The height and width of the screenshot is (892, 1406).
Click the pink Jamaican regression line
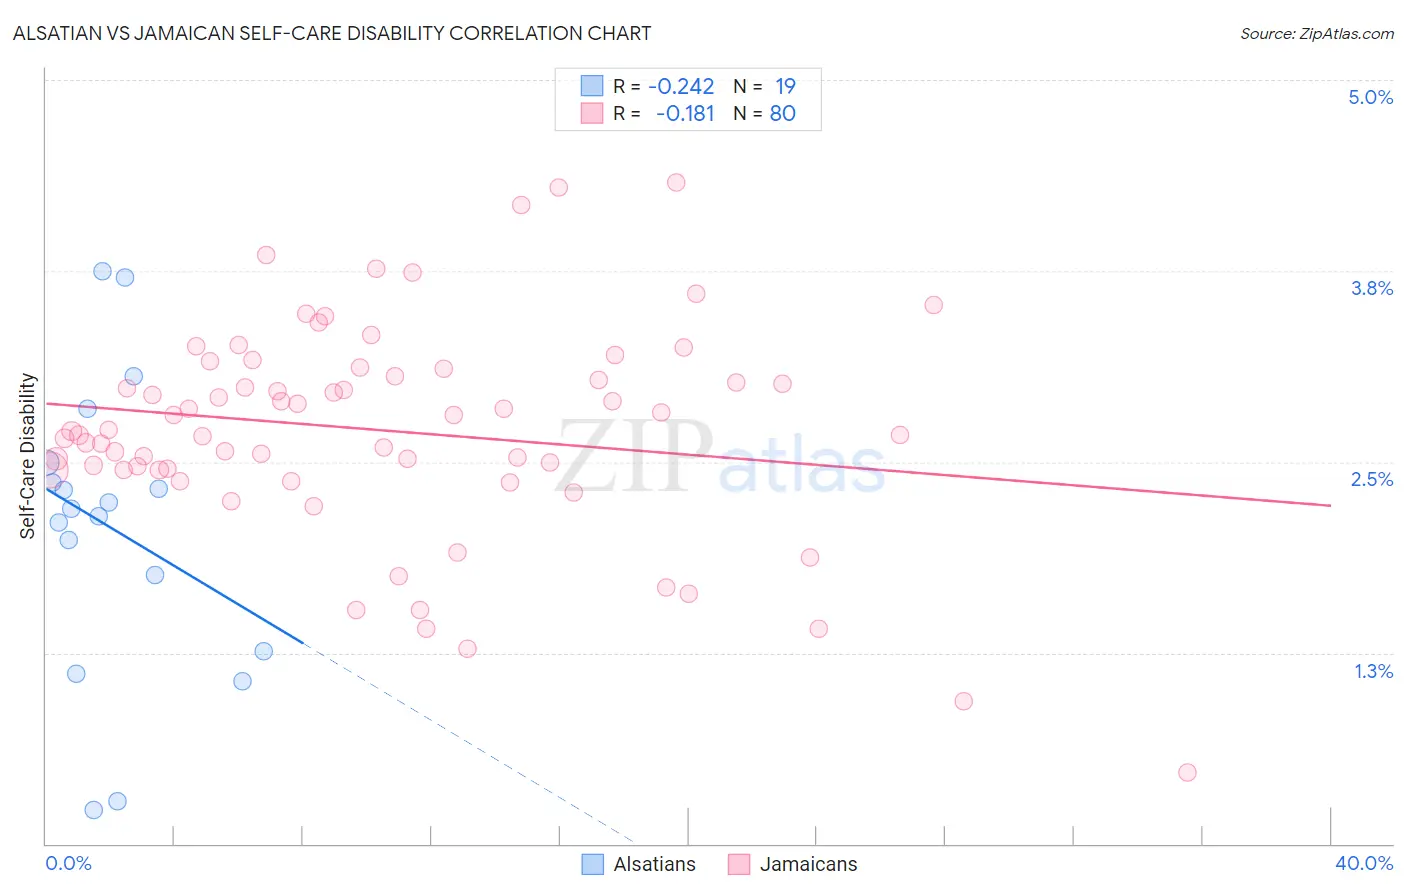point(689,454)
